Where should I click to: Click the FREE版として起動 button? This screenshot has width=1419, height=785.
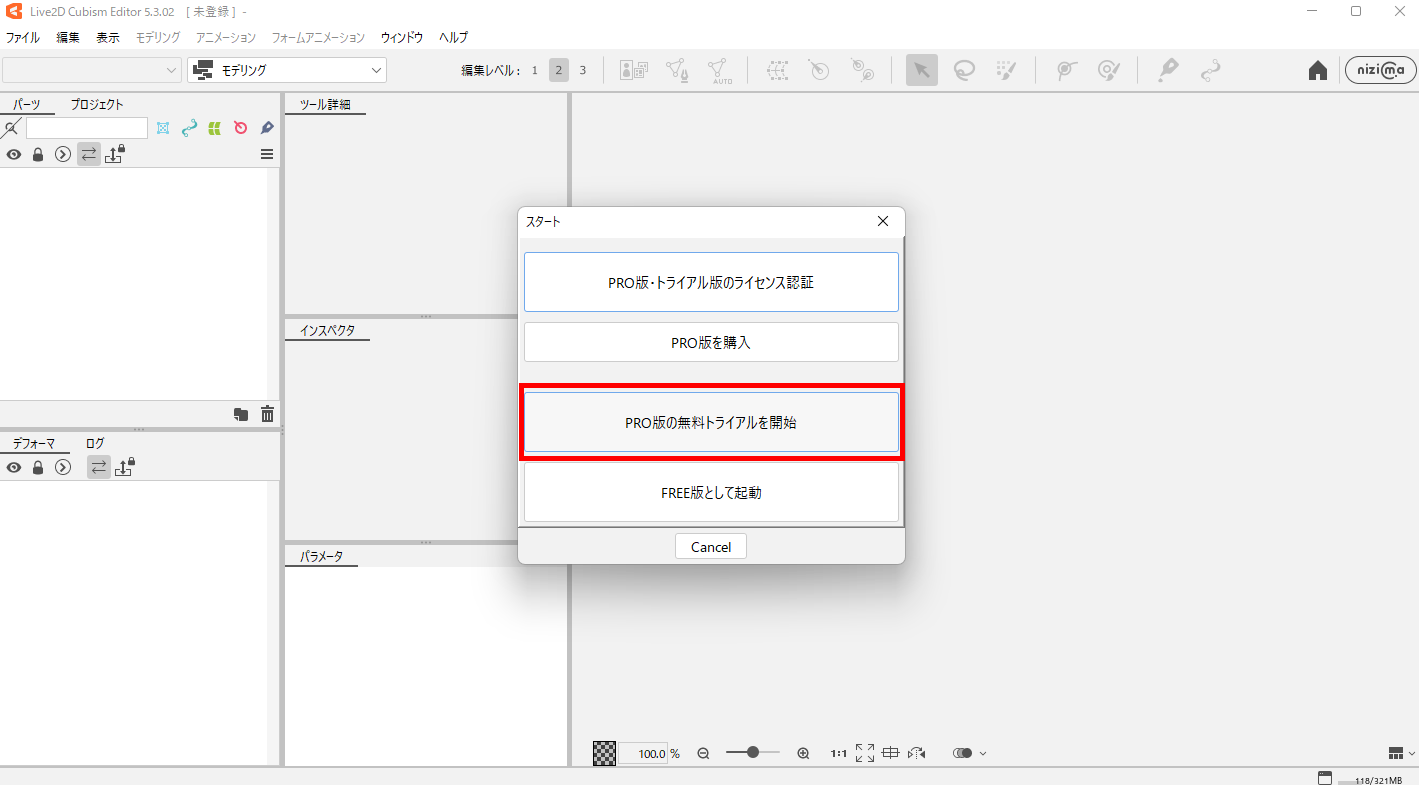point(711,492)
